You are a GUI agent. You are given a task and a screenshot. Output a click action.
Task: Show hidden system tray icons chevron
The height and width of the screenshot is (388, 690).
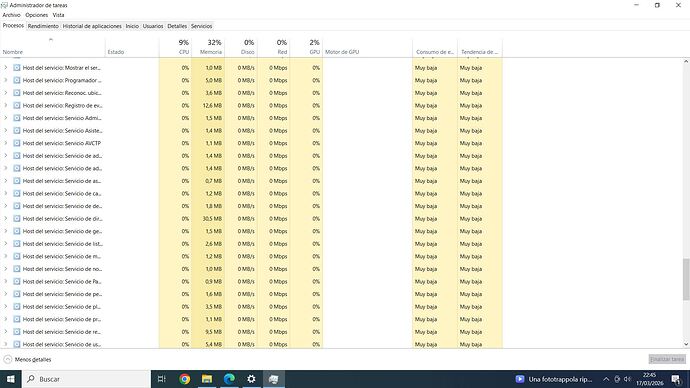point(606,379)
